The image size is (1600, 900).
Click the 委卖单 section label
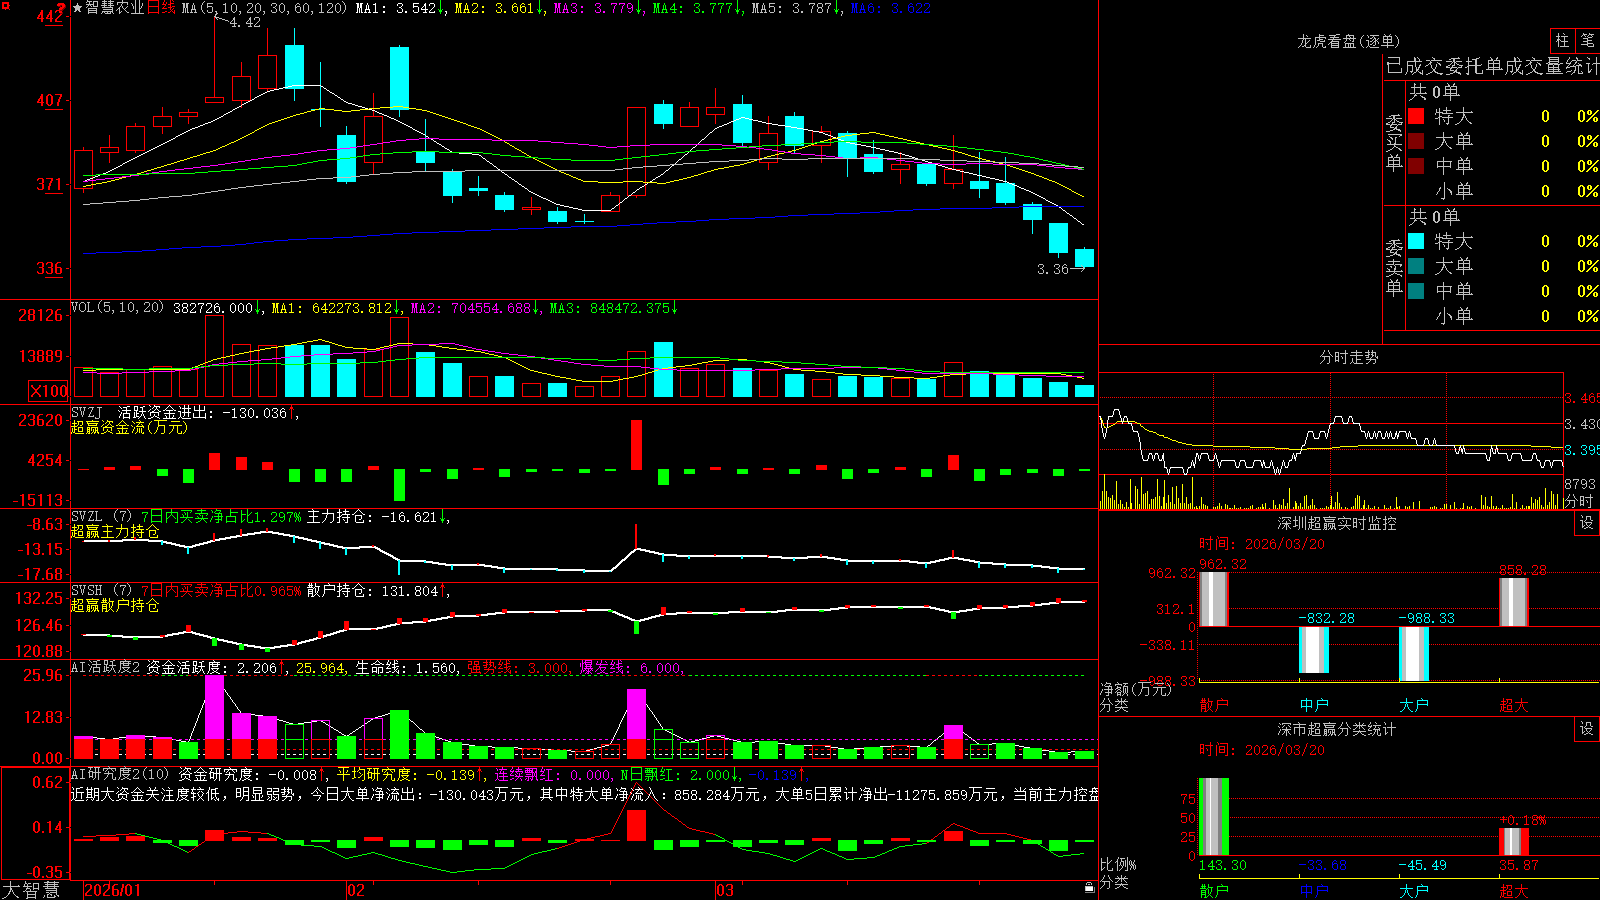pyautogui.click(x=1394, y=267)
